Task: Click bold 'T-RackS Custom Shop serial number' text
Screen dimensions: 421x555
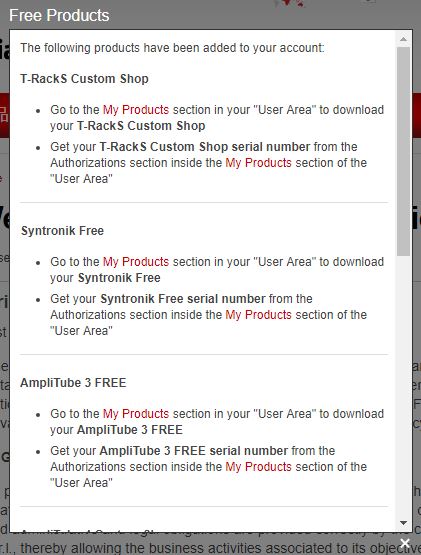Action: 205,147
